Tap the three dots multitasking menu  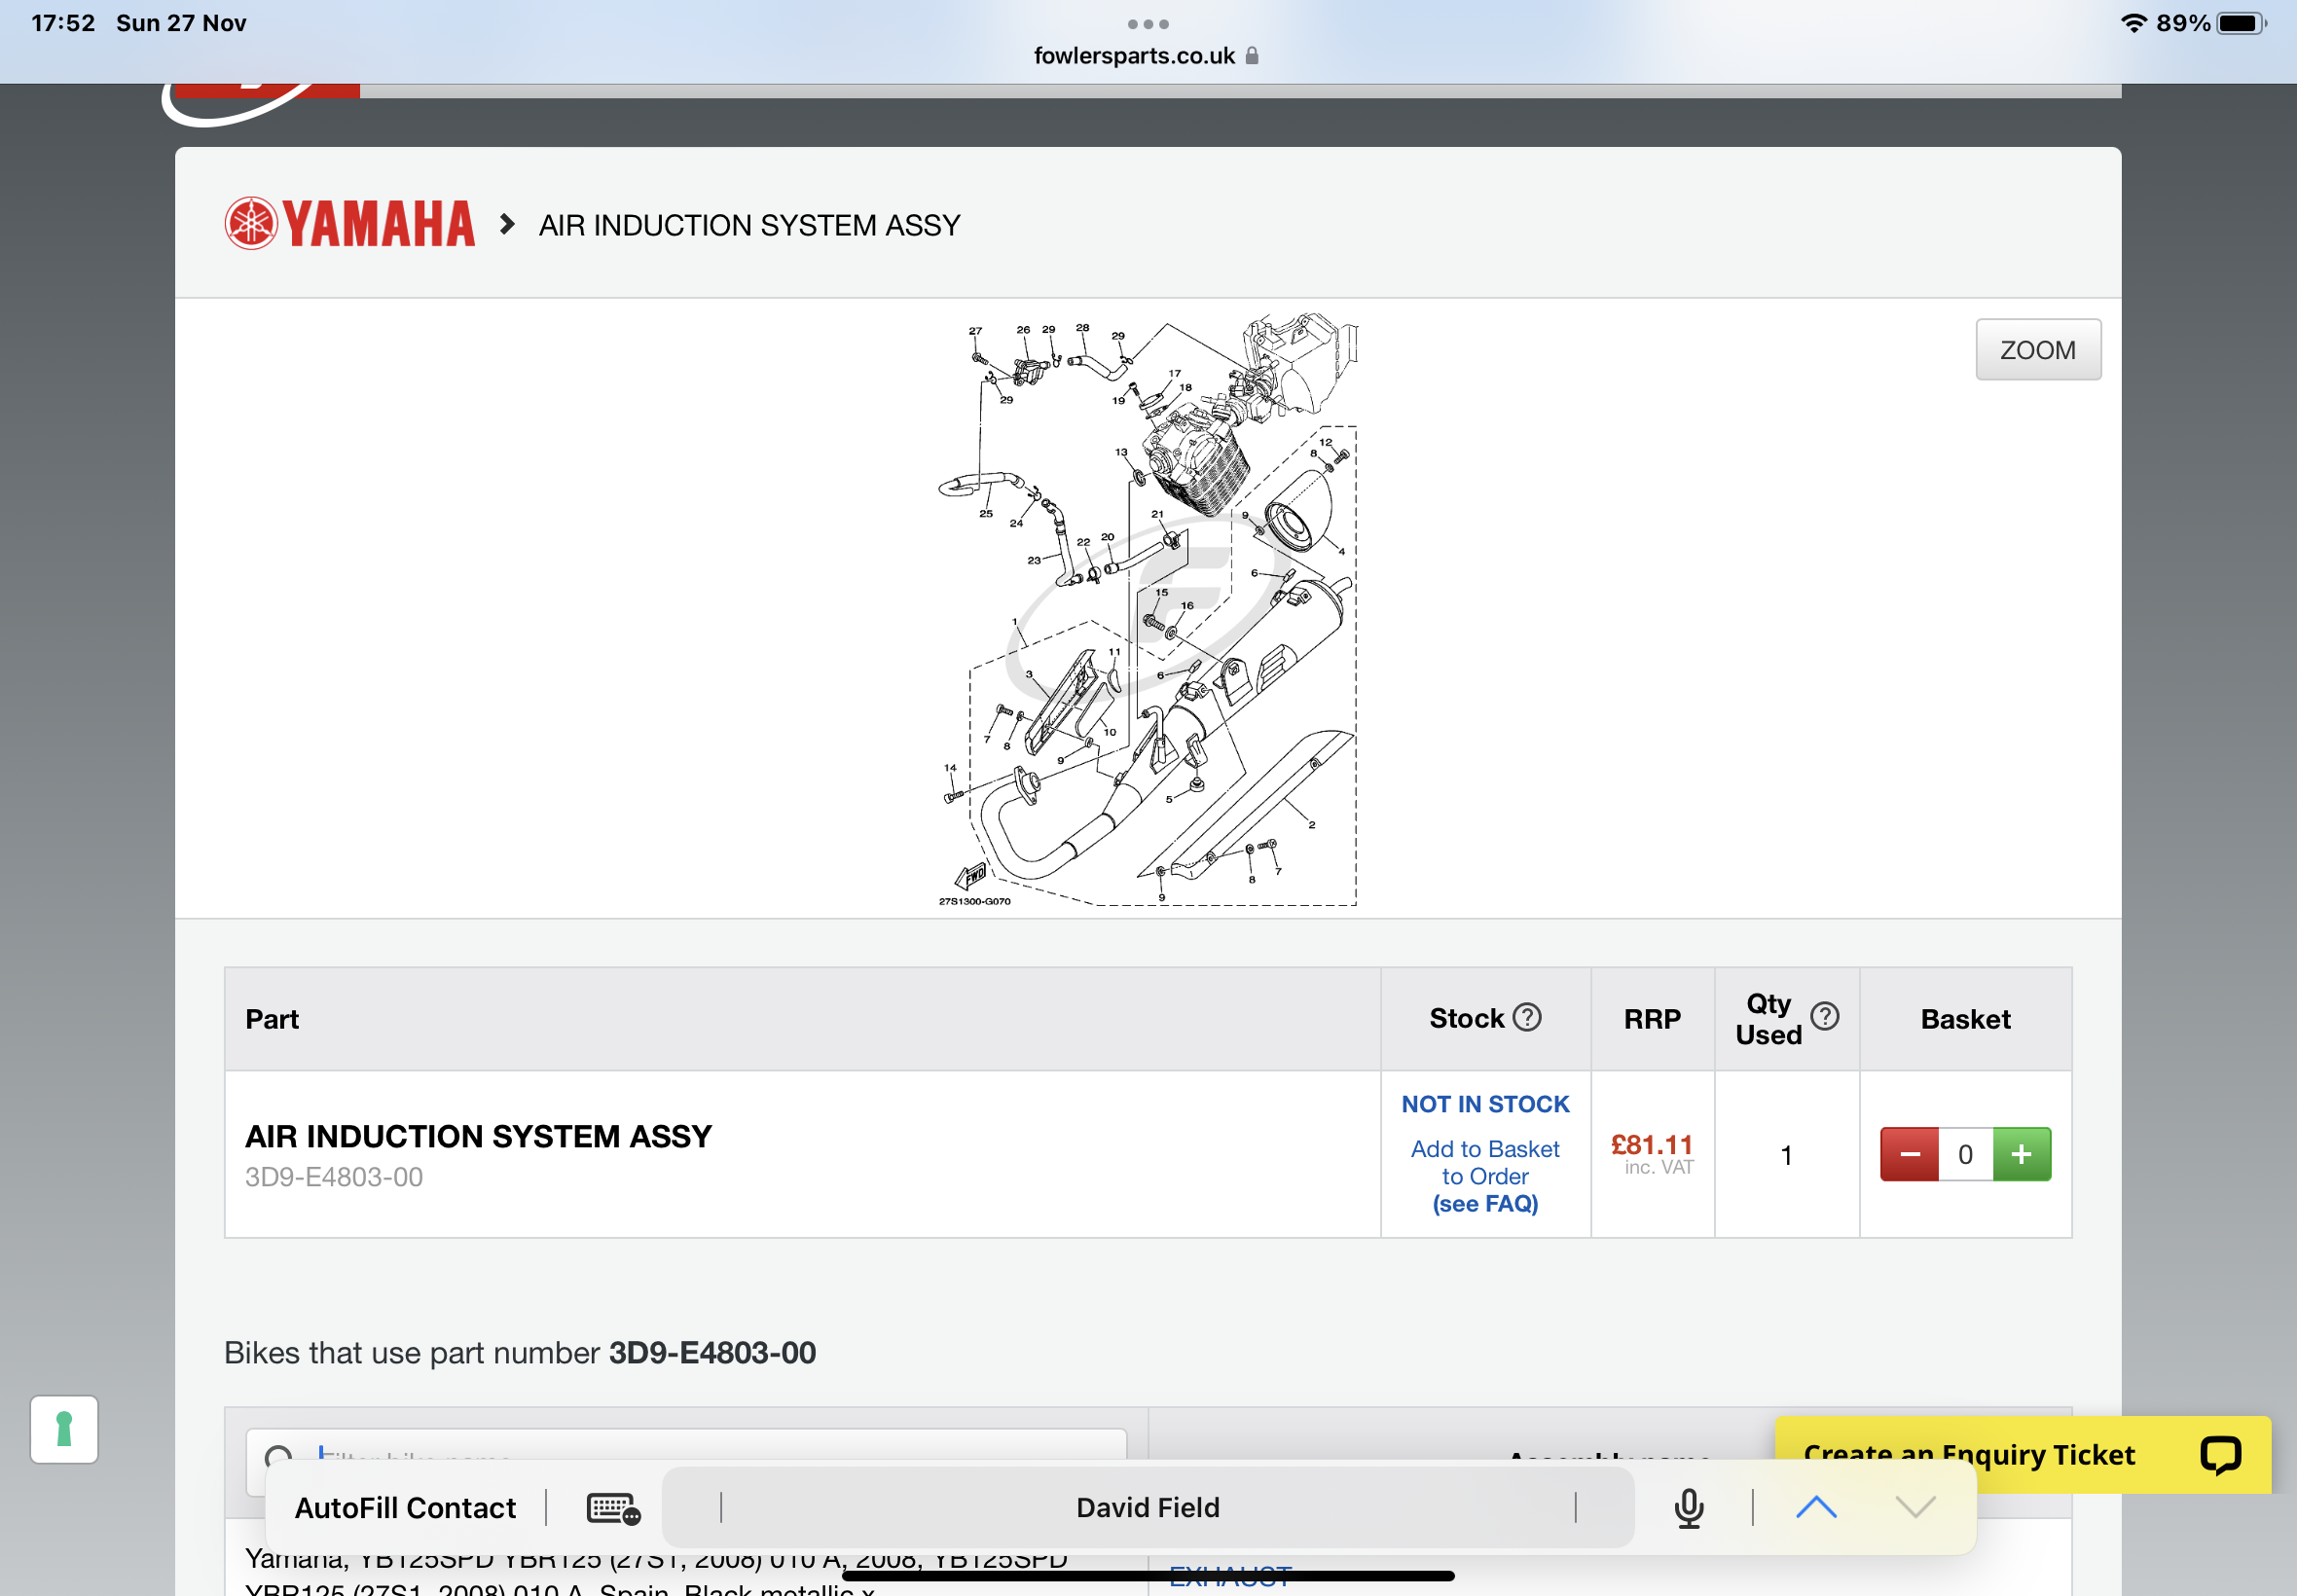coord(1148,23)
